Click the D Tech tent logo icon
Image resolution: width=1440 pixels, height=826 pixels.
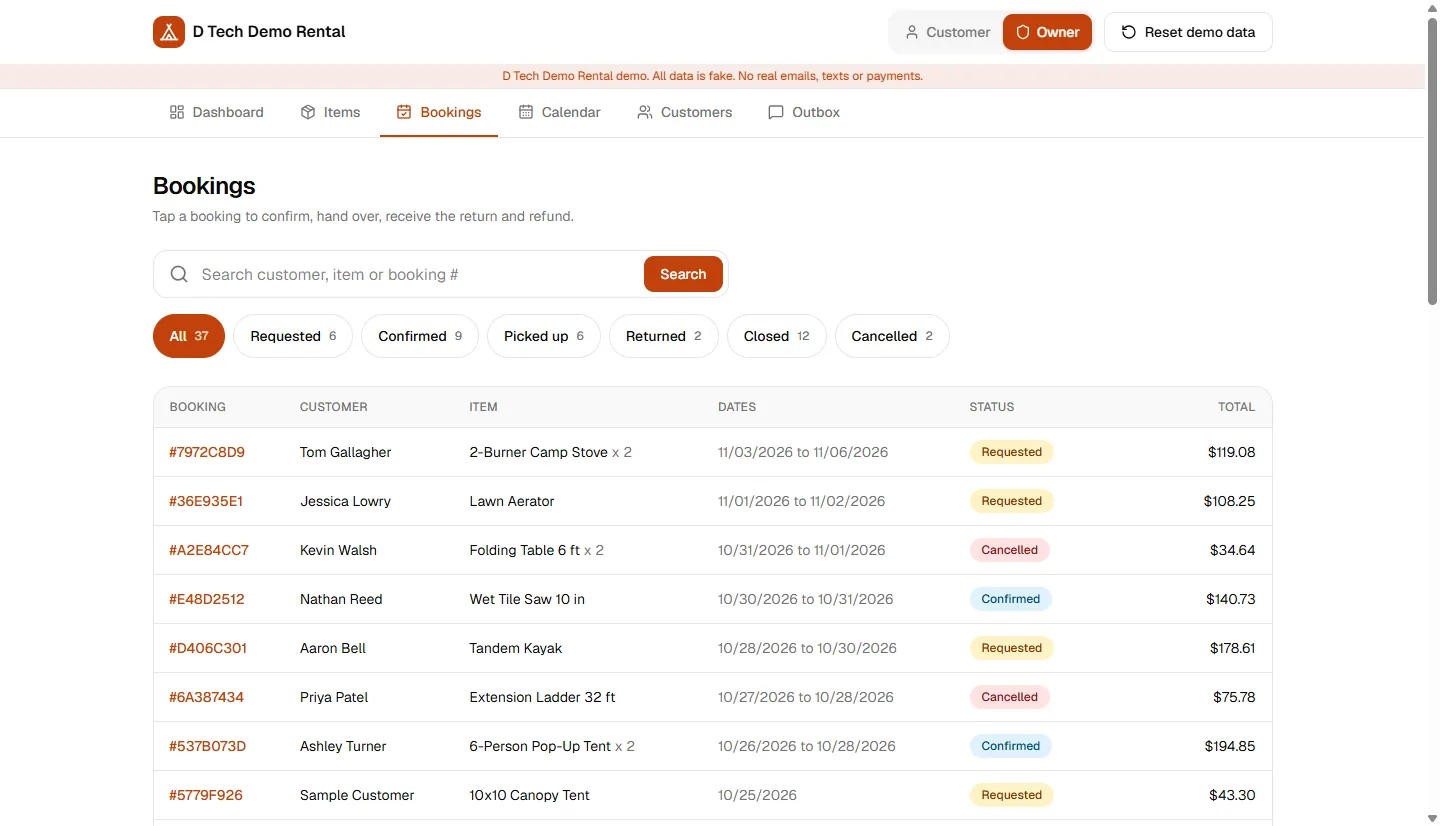click(169, 32)
